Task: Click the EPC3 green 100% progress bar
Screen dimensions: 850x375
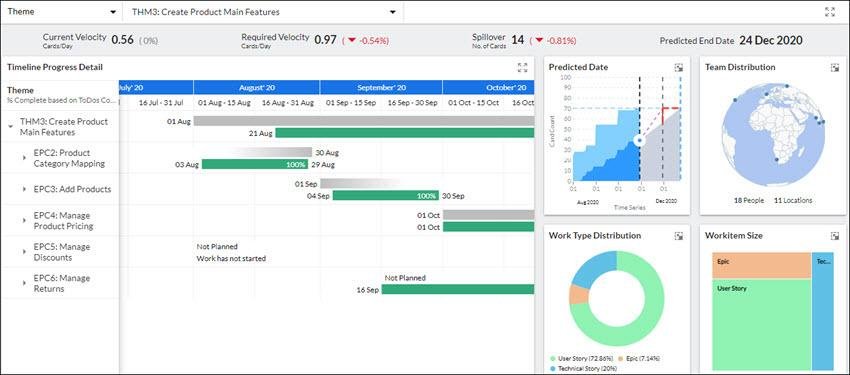Action: pyautogui.click(x=385, y=196)
